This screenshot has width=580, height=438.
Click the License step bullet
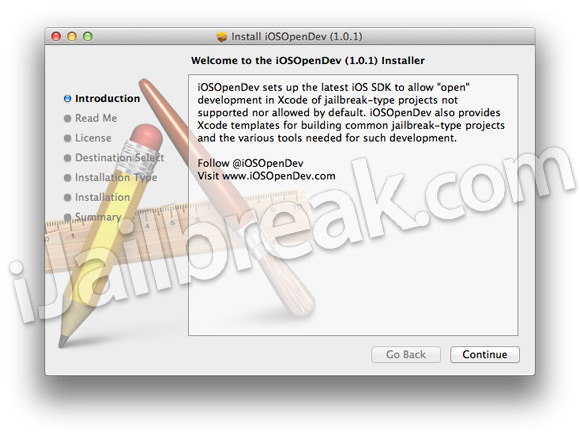[x=67, y=138]
